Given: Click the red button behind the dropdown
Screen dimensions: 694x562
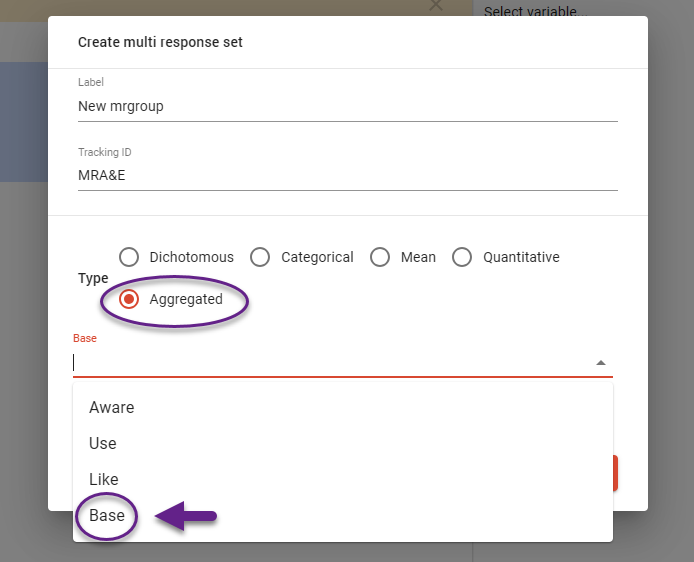Looking at the screenshot, I should point(616,473).
